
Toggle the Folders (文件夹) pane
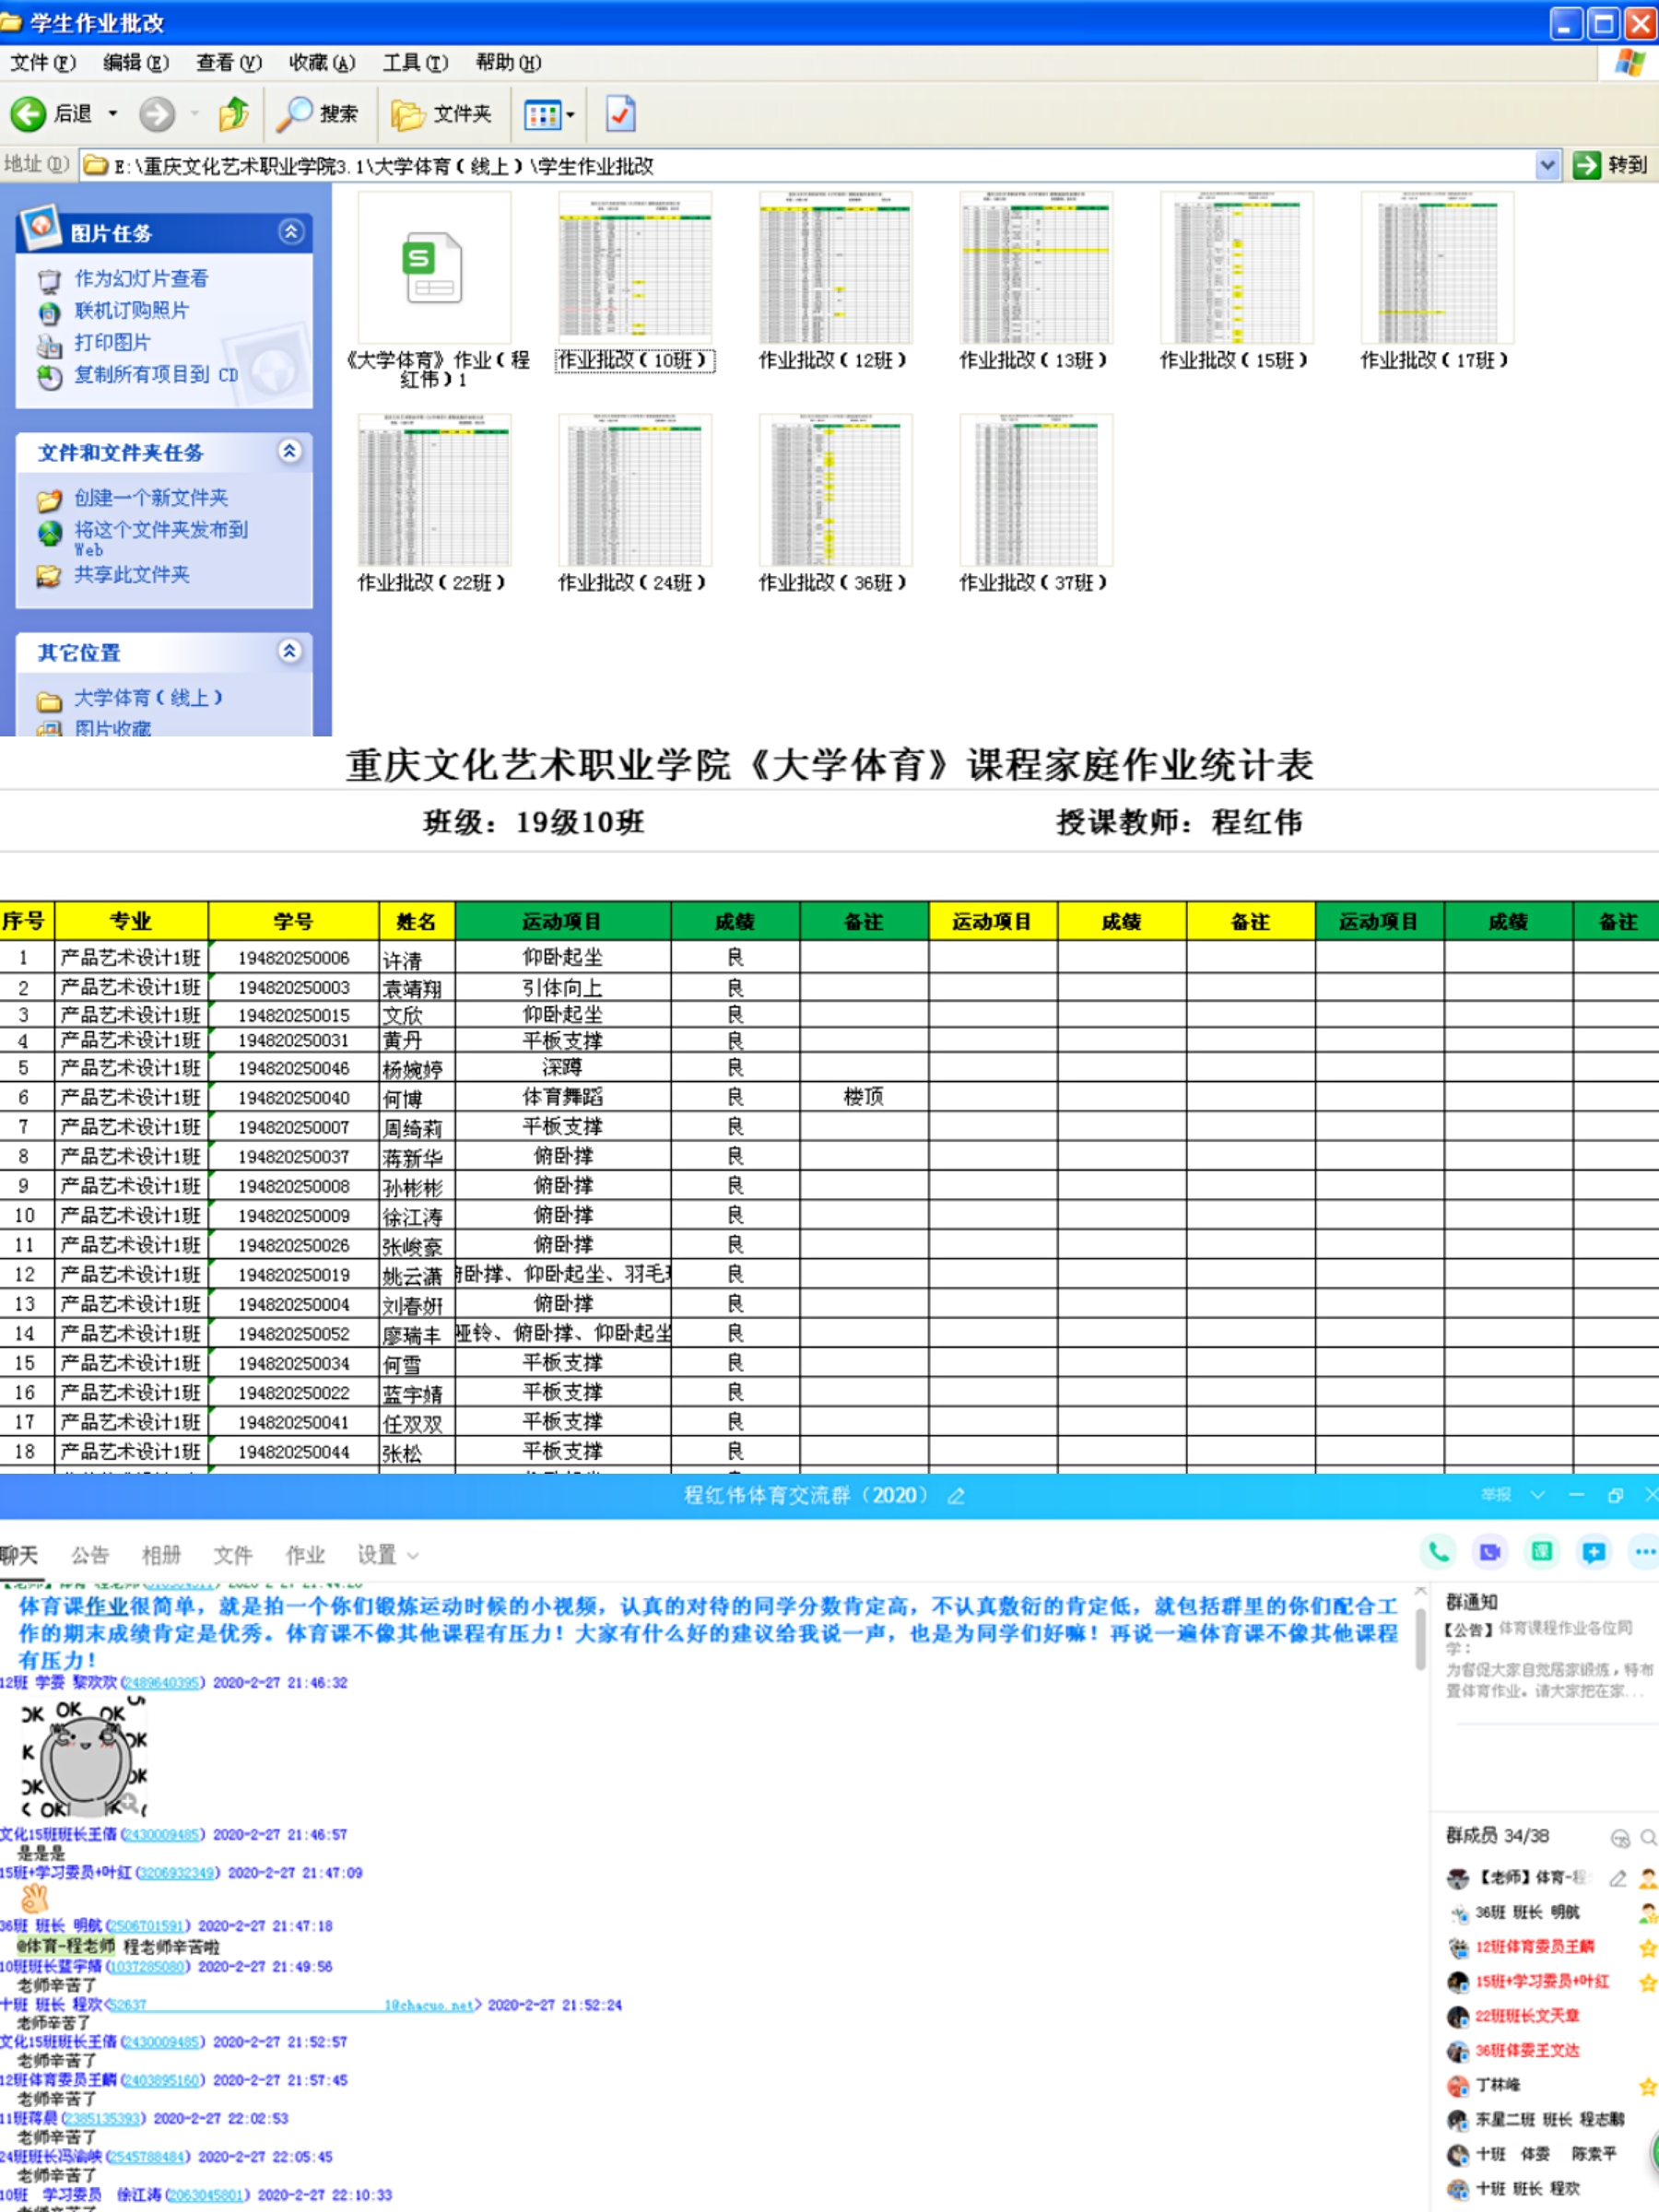click(442, 114)
